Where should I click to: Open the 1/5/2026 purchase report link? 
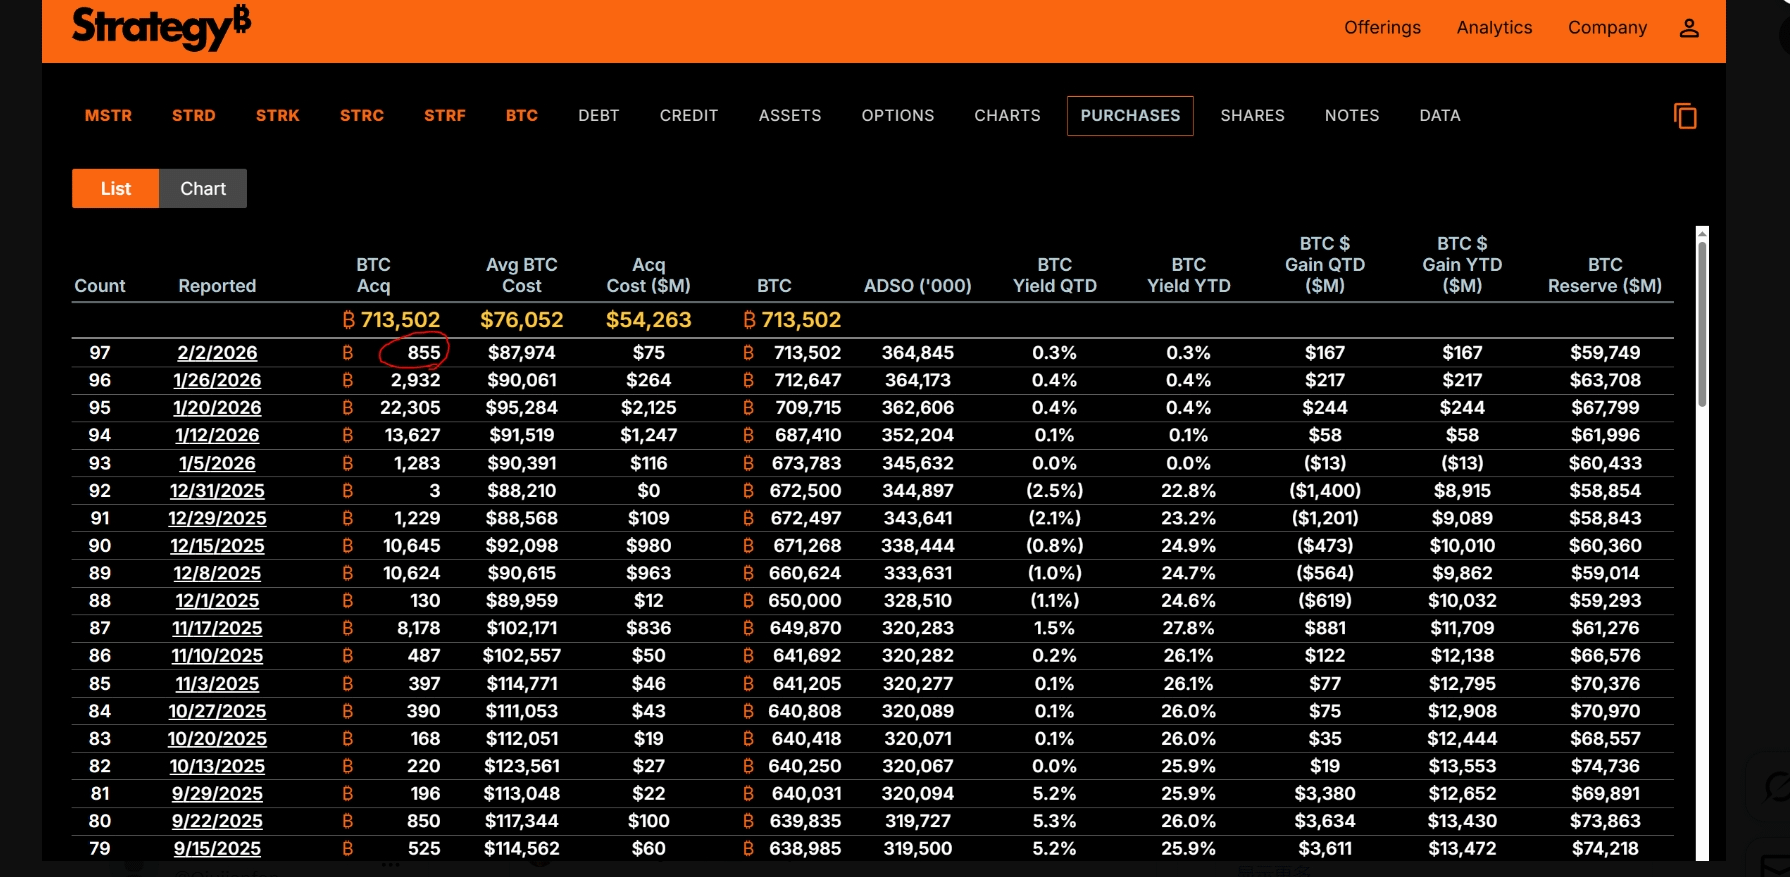click(x=217, y=463)
